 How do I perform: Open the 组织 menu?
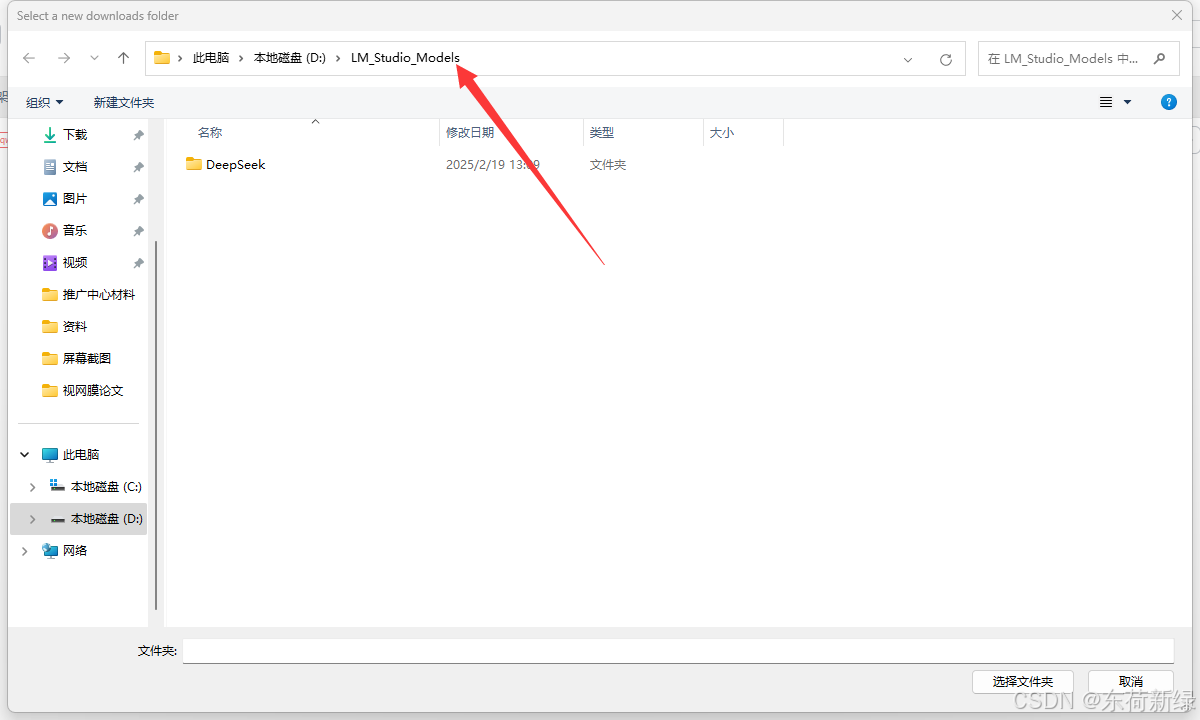click(45, 102)
